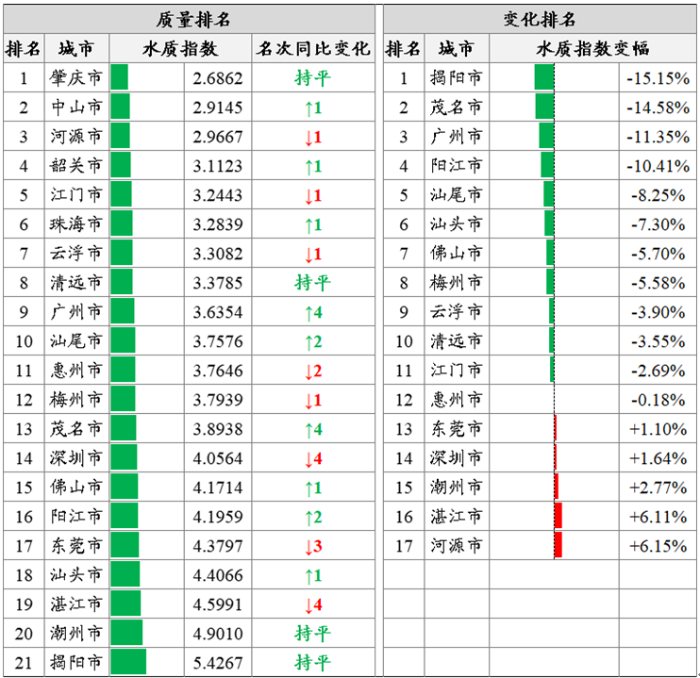Select the 2.6862 water index value
Screen dimensions: 700x678
coord(217,78)
